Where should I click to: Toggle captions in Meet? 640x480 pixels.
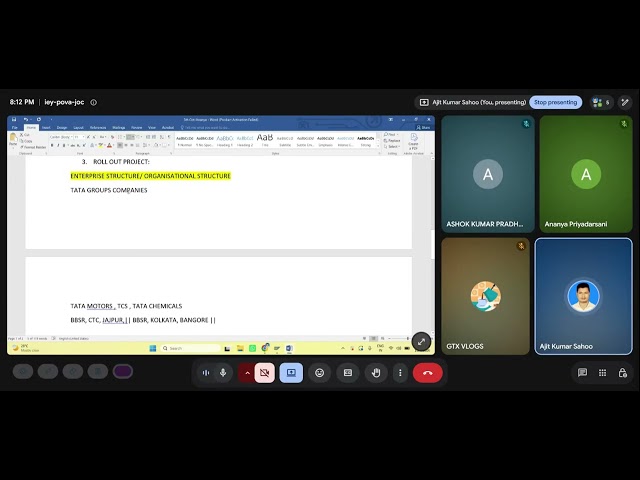(x=348, y=373)
